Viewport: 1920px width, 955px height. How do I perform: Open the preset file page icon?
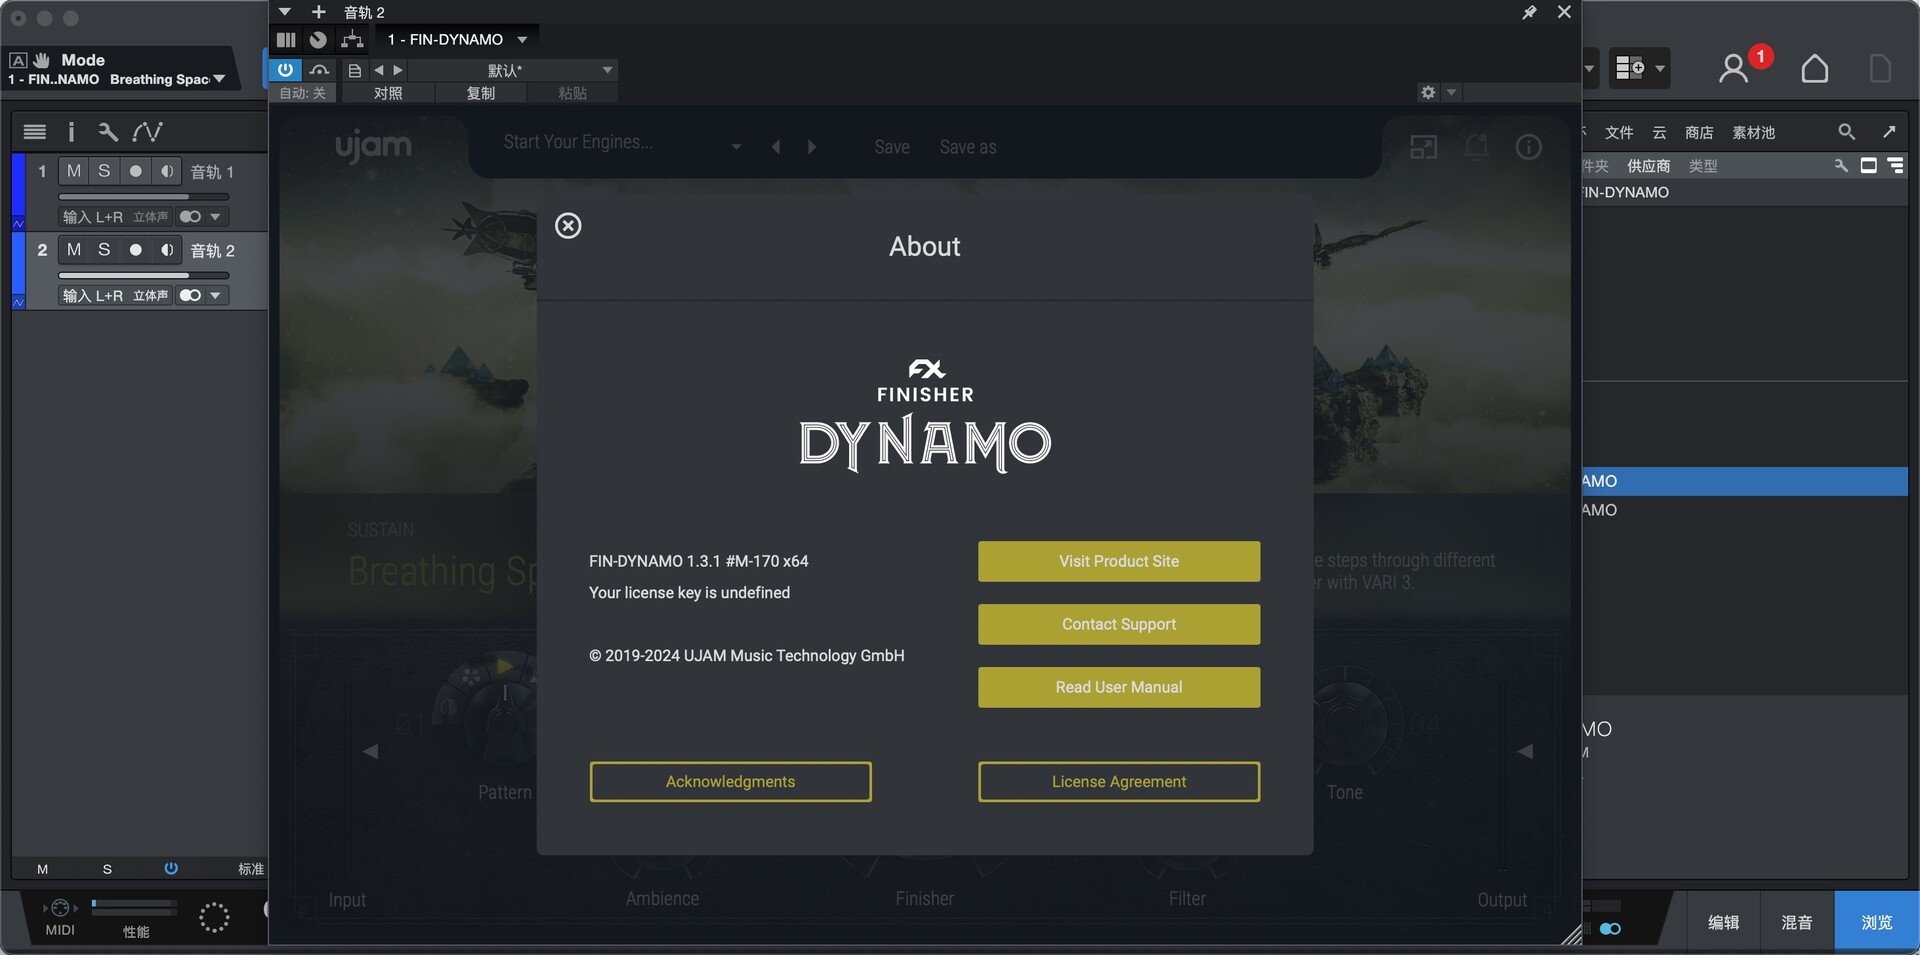354,70
